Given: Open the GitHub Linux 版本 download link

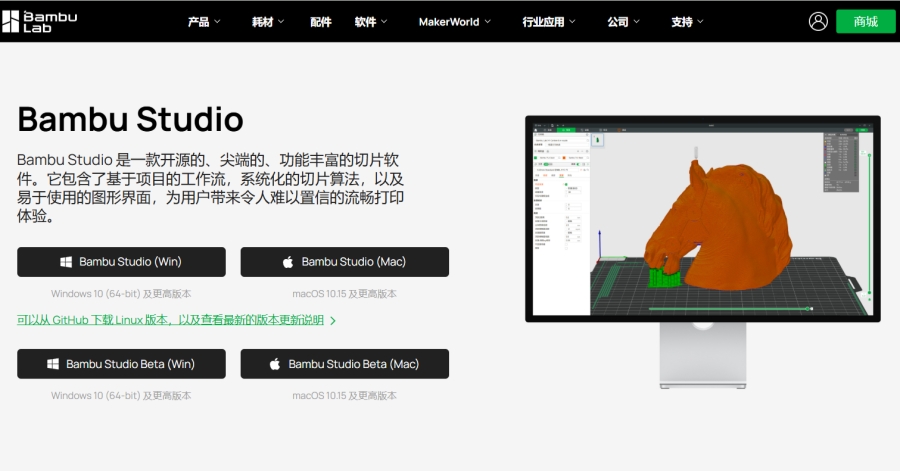Looking at the screenshot, I should pyautogui.click(x=170, y=320).
